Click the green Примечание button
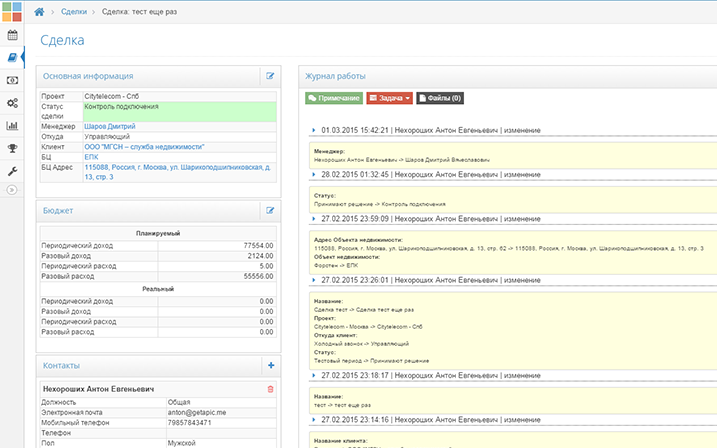 click(x=333, y=99)
